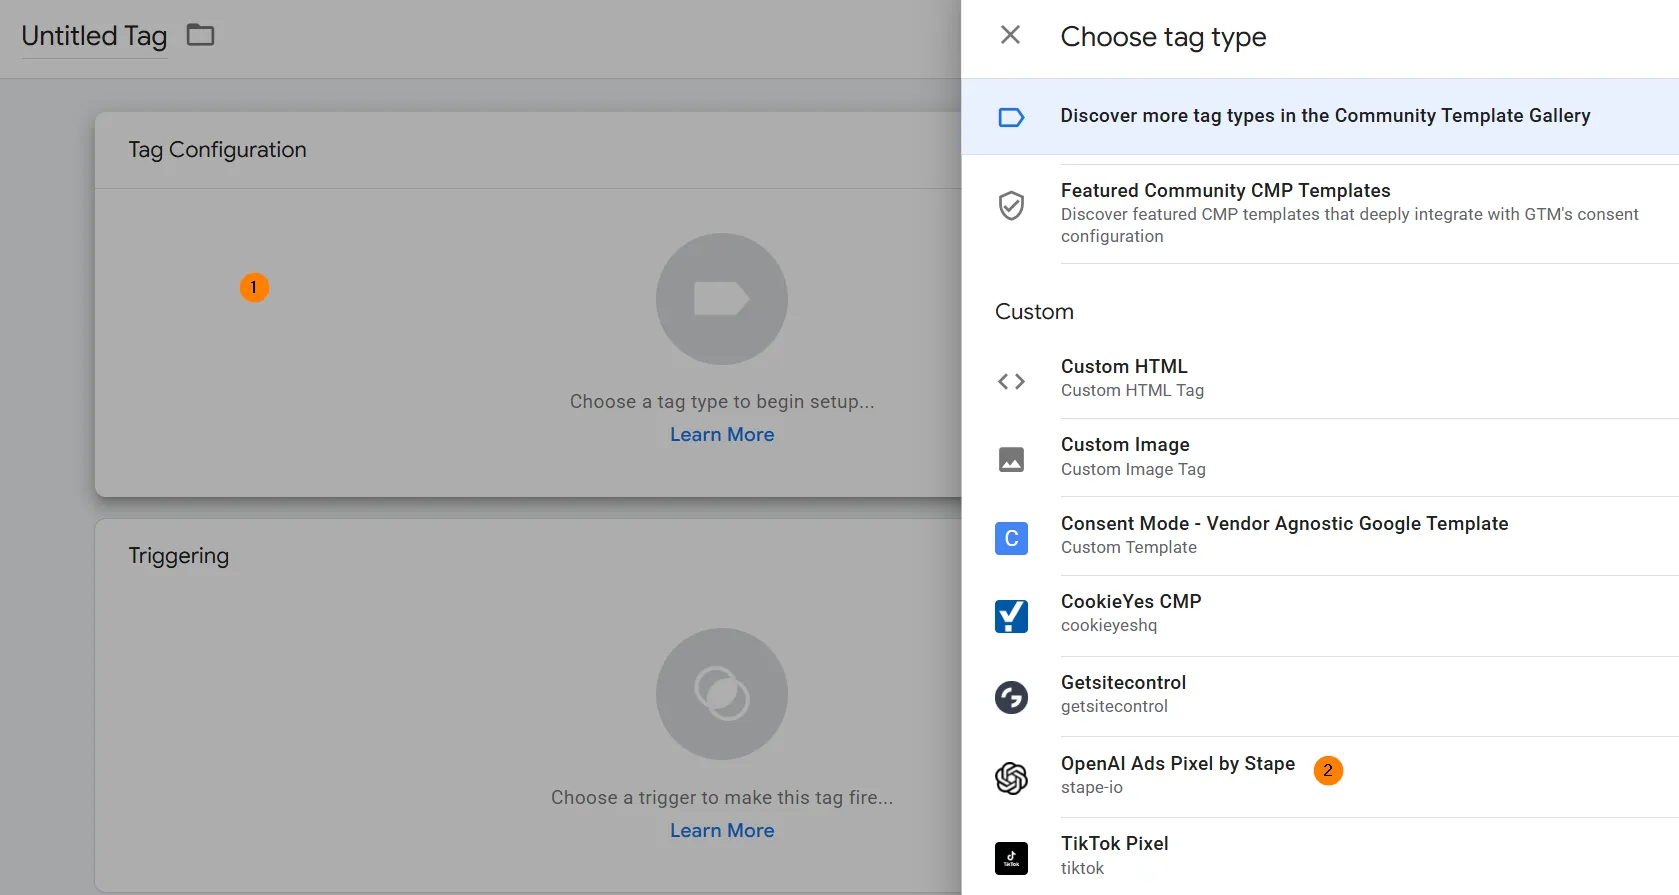Click the OpenAI Ads Pixel logo icon

pos(1011,777)
